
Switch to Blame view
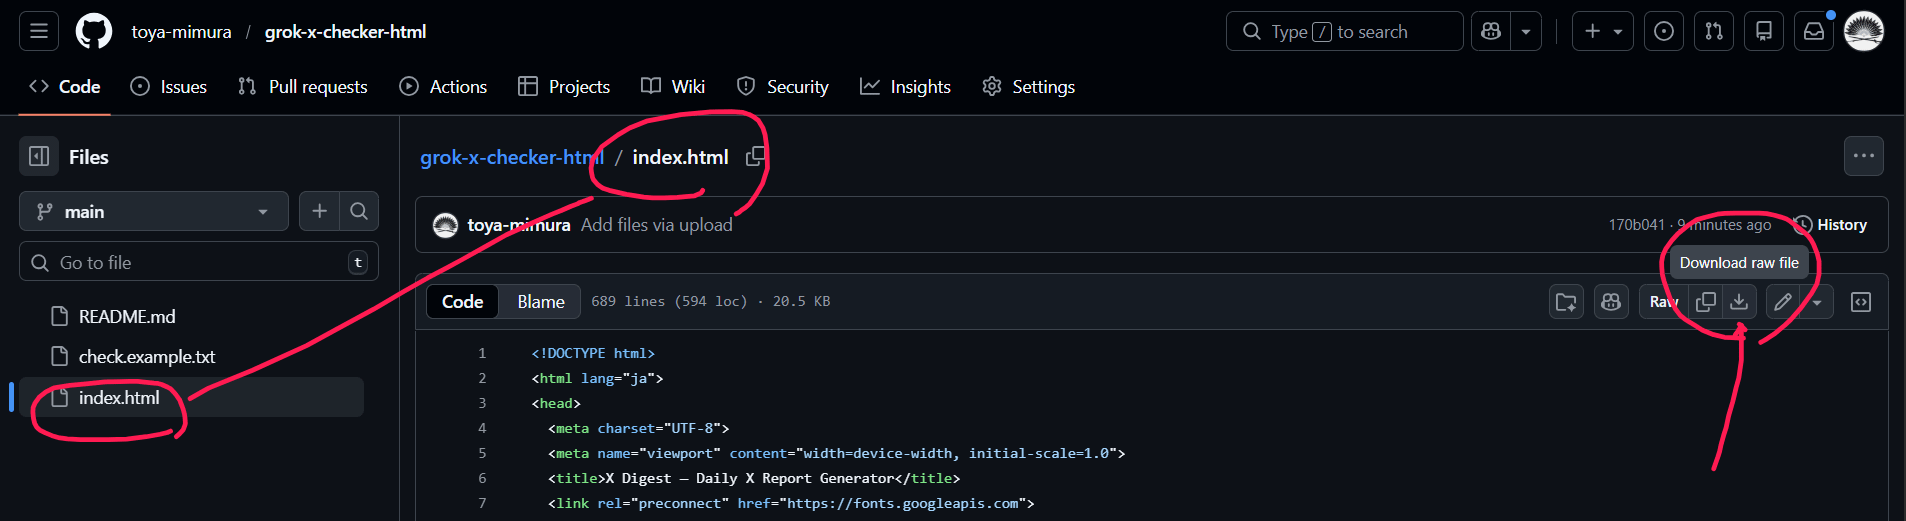pyautogui.click(x=541, y=301)
